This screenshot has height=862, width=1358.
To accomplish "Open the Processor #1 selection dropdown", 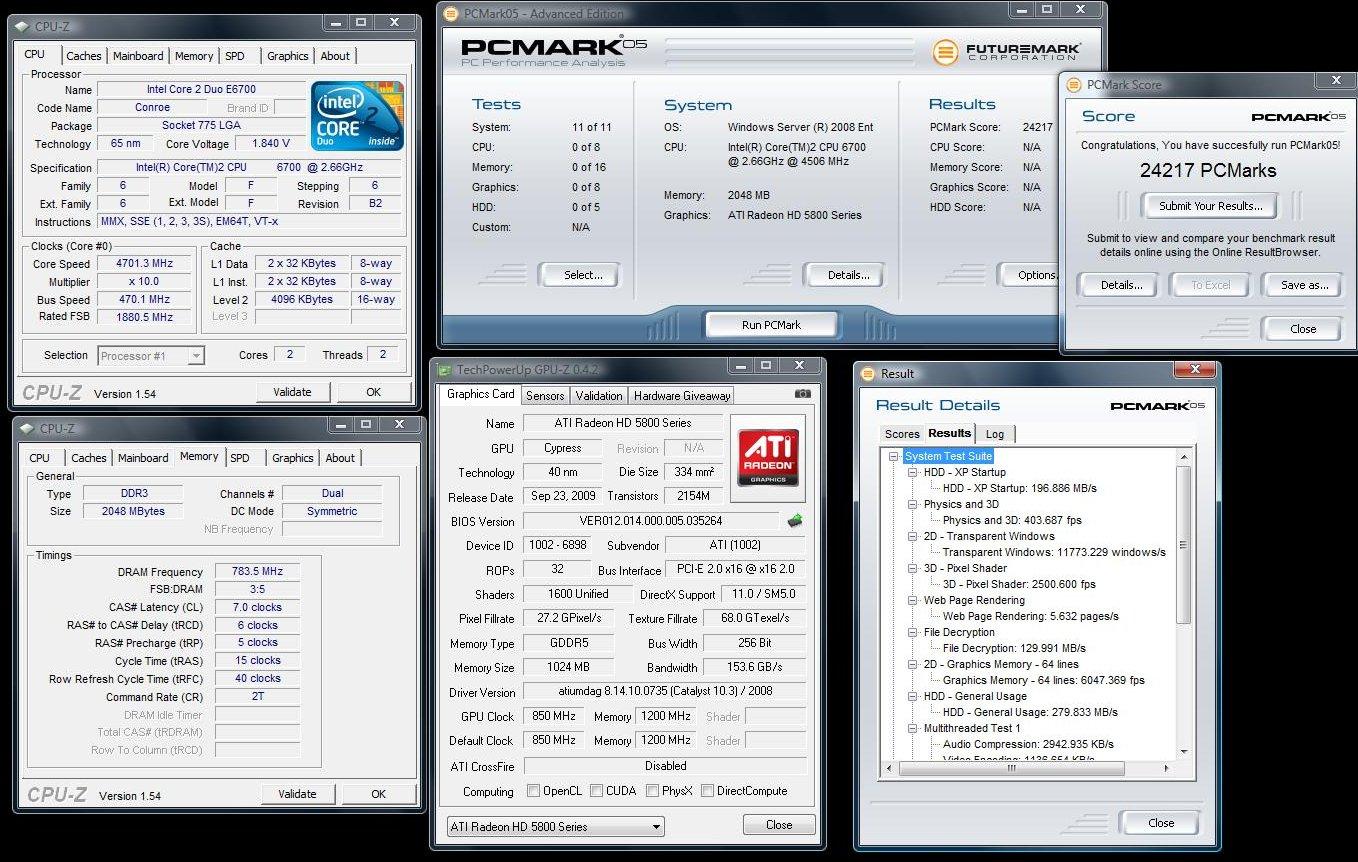I will point(151,355).
